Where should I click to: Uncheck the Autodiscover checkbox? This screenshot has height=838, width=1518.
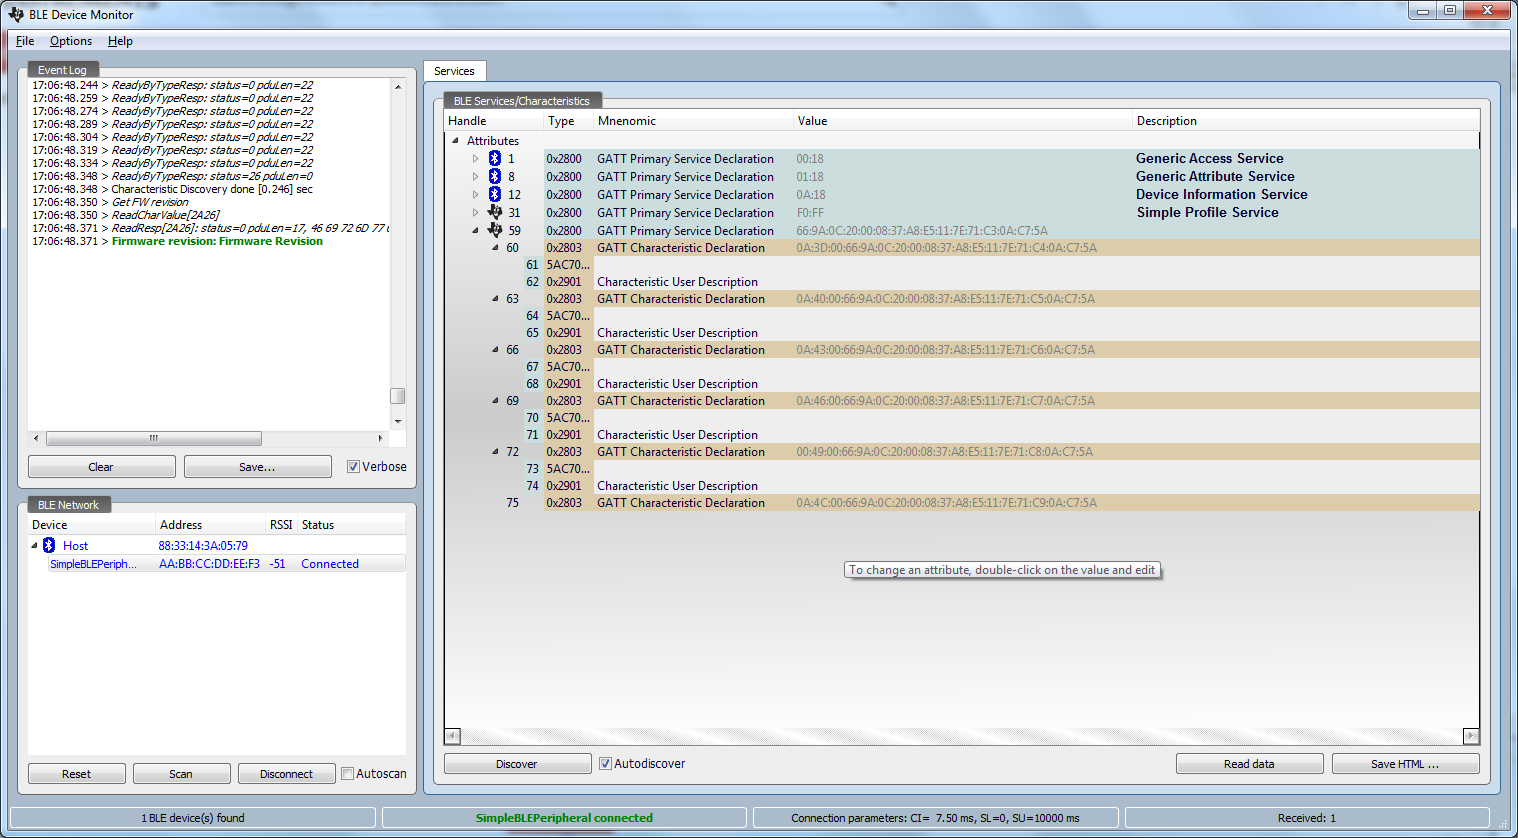(605, 764)
